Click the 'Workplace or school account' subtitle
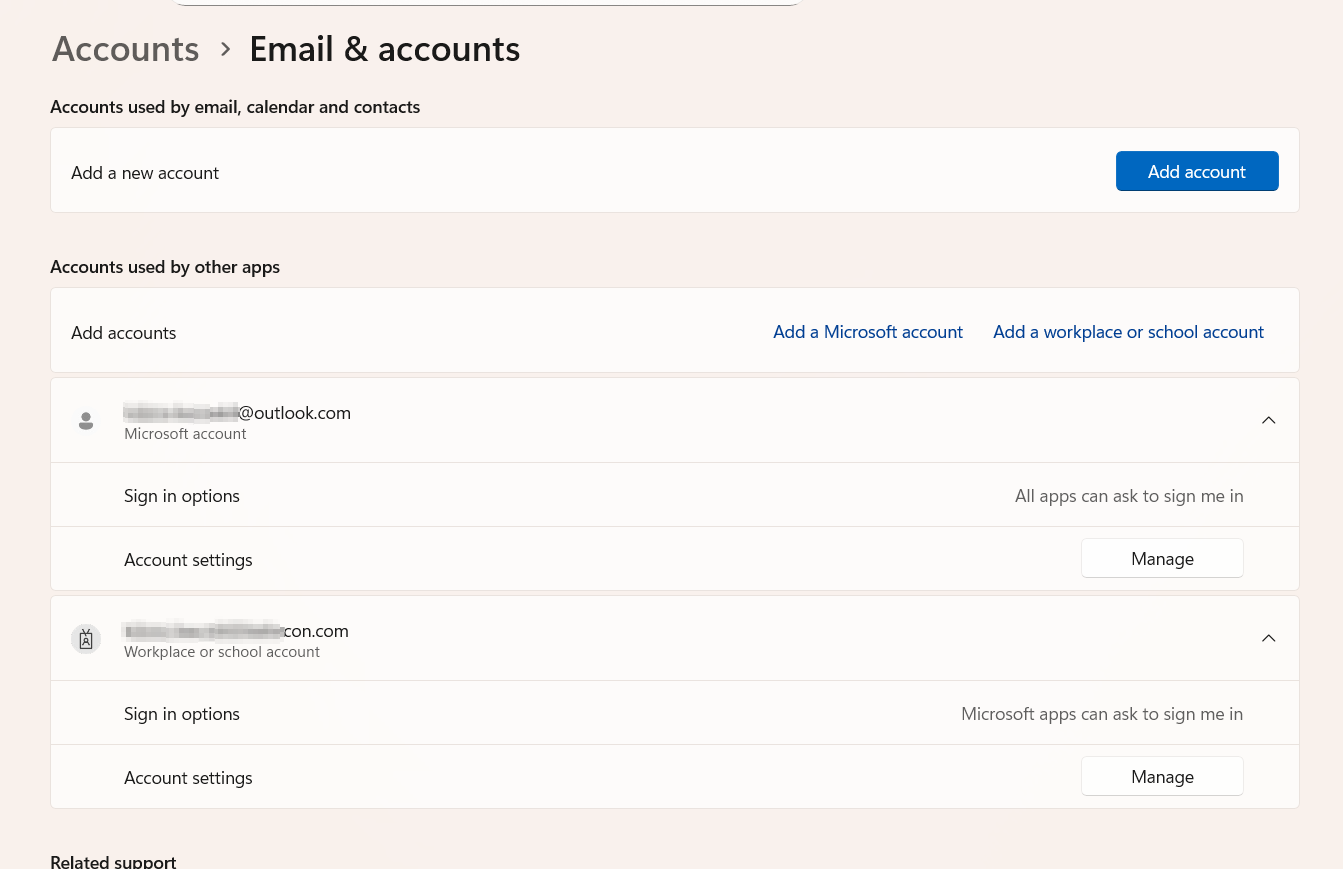Image resolution: width=1343 pixels, height=869 pixels. tap(222, 652)
